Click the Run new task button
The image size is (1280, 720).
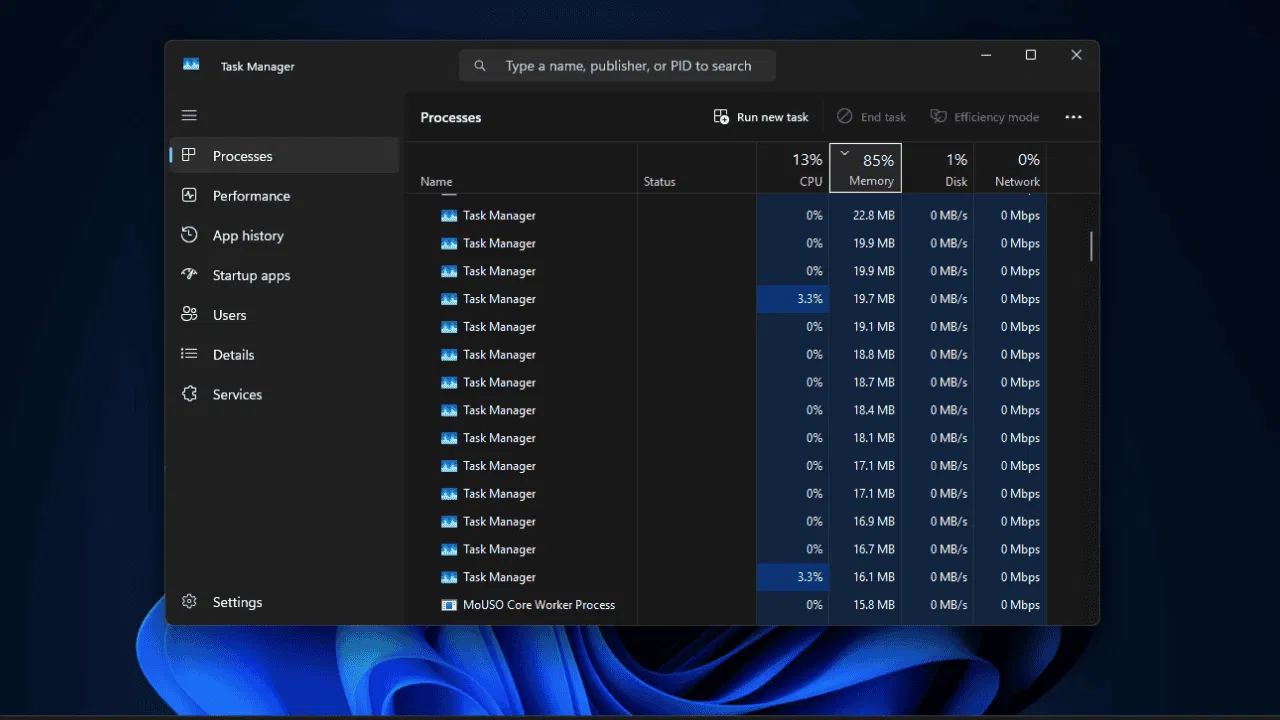(760, 116)
